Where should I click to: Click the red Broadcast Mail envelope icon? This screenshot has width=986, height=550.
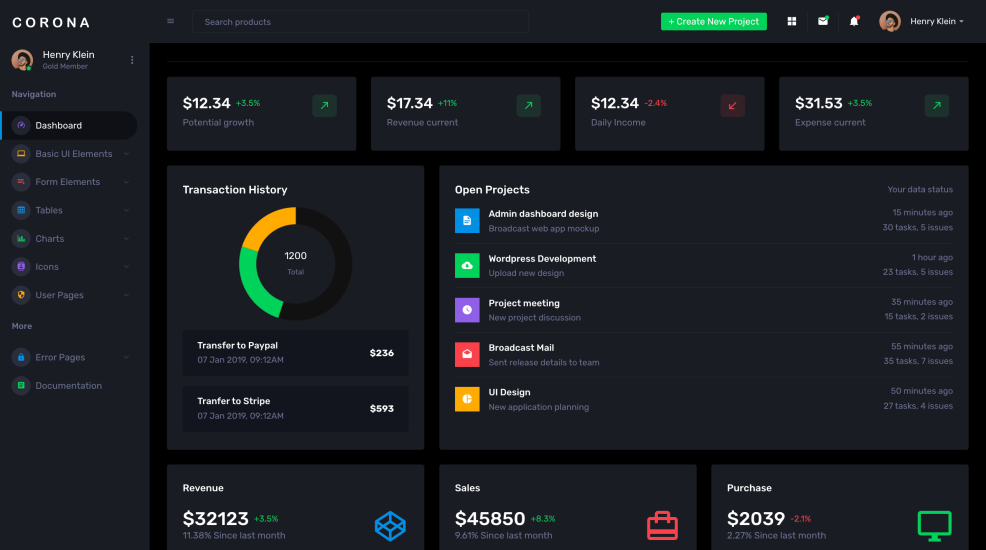pyautogui.click(x=467, y=354)
